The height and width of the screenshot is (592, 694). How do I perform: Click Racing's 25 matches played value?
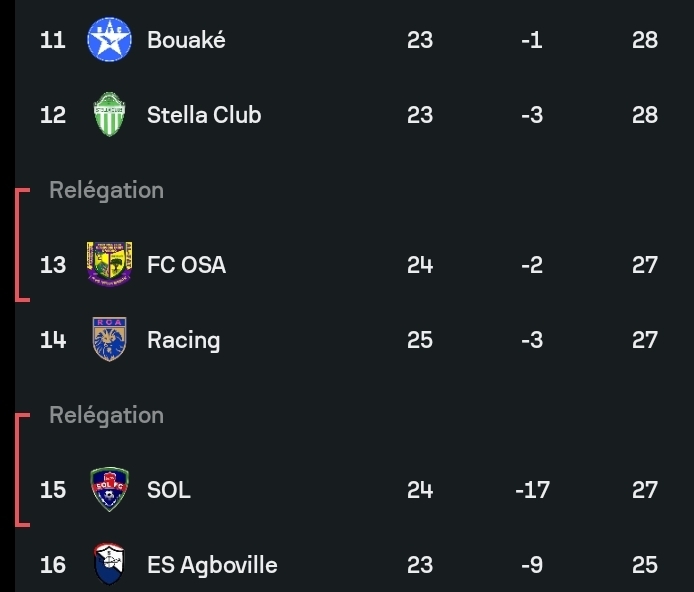tap(420, 340)
